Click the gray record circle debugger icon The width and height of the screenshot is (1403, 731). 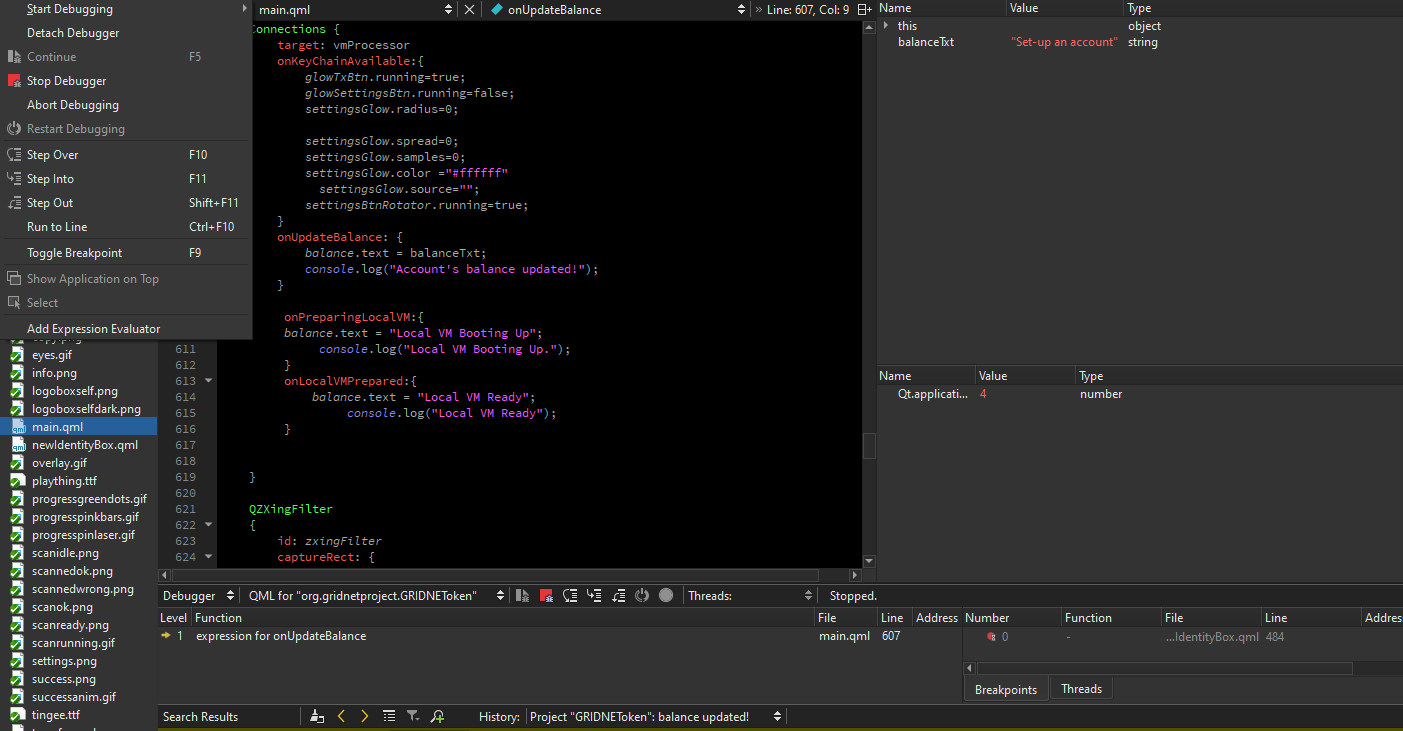coord(666,595)
